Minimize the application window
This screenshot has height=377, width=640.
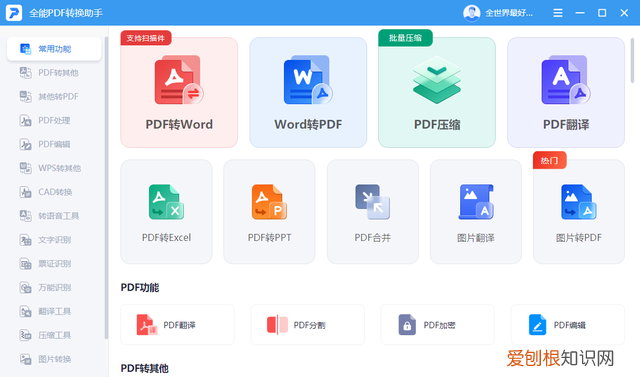click(x=580, y=13)
